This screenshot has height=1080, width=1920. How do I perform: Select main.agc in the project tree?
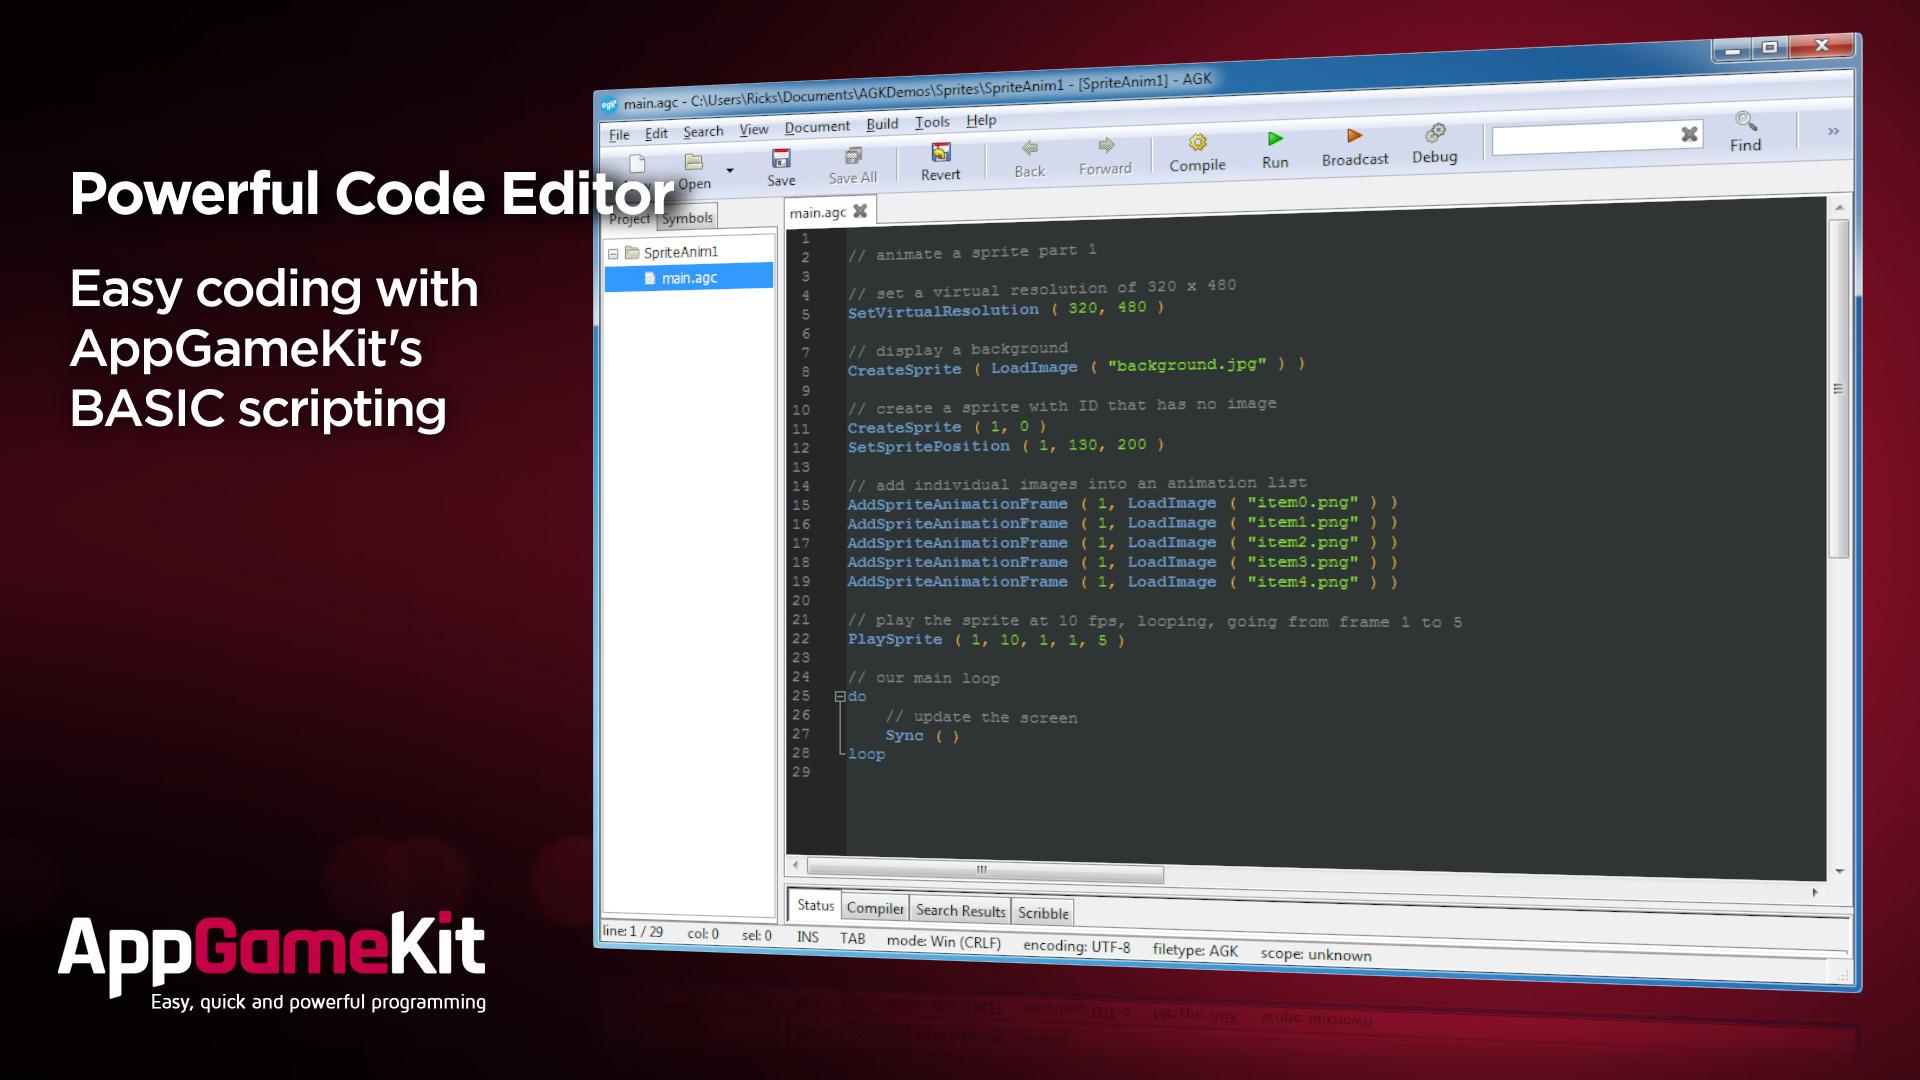[689, 278]
